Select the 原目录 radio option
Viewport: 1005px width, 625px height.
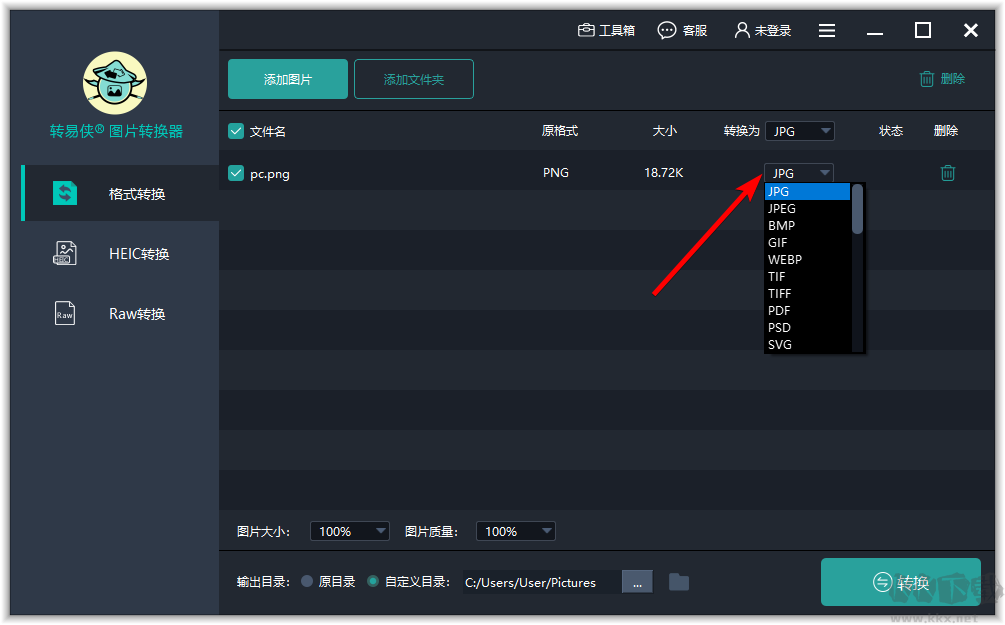coord(307,581)
